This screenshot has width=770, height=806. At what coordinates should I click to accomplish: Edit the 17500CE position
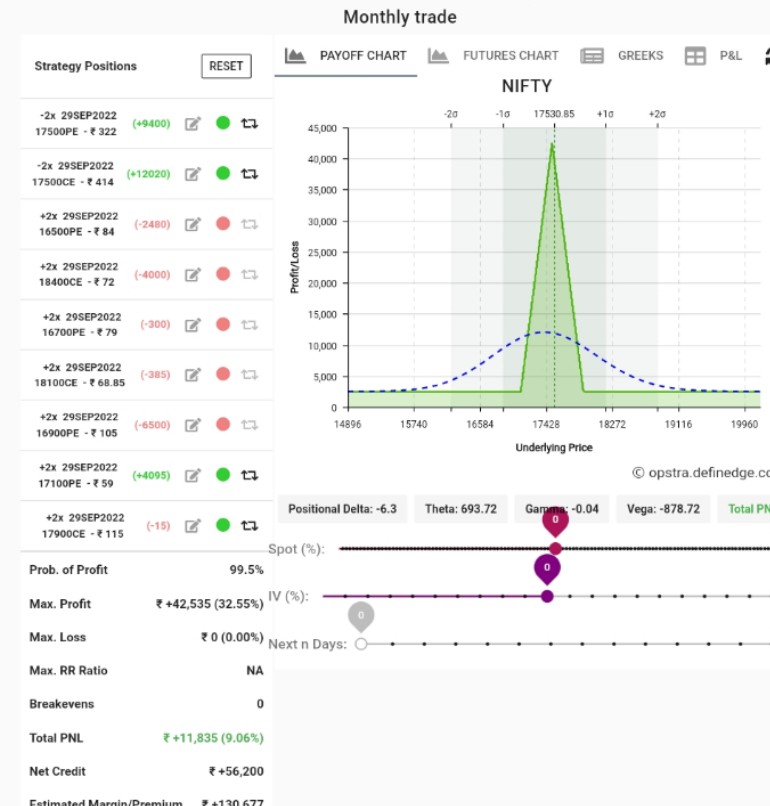pos(193,174)
